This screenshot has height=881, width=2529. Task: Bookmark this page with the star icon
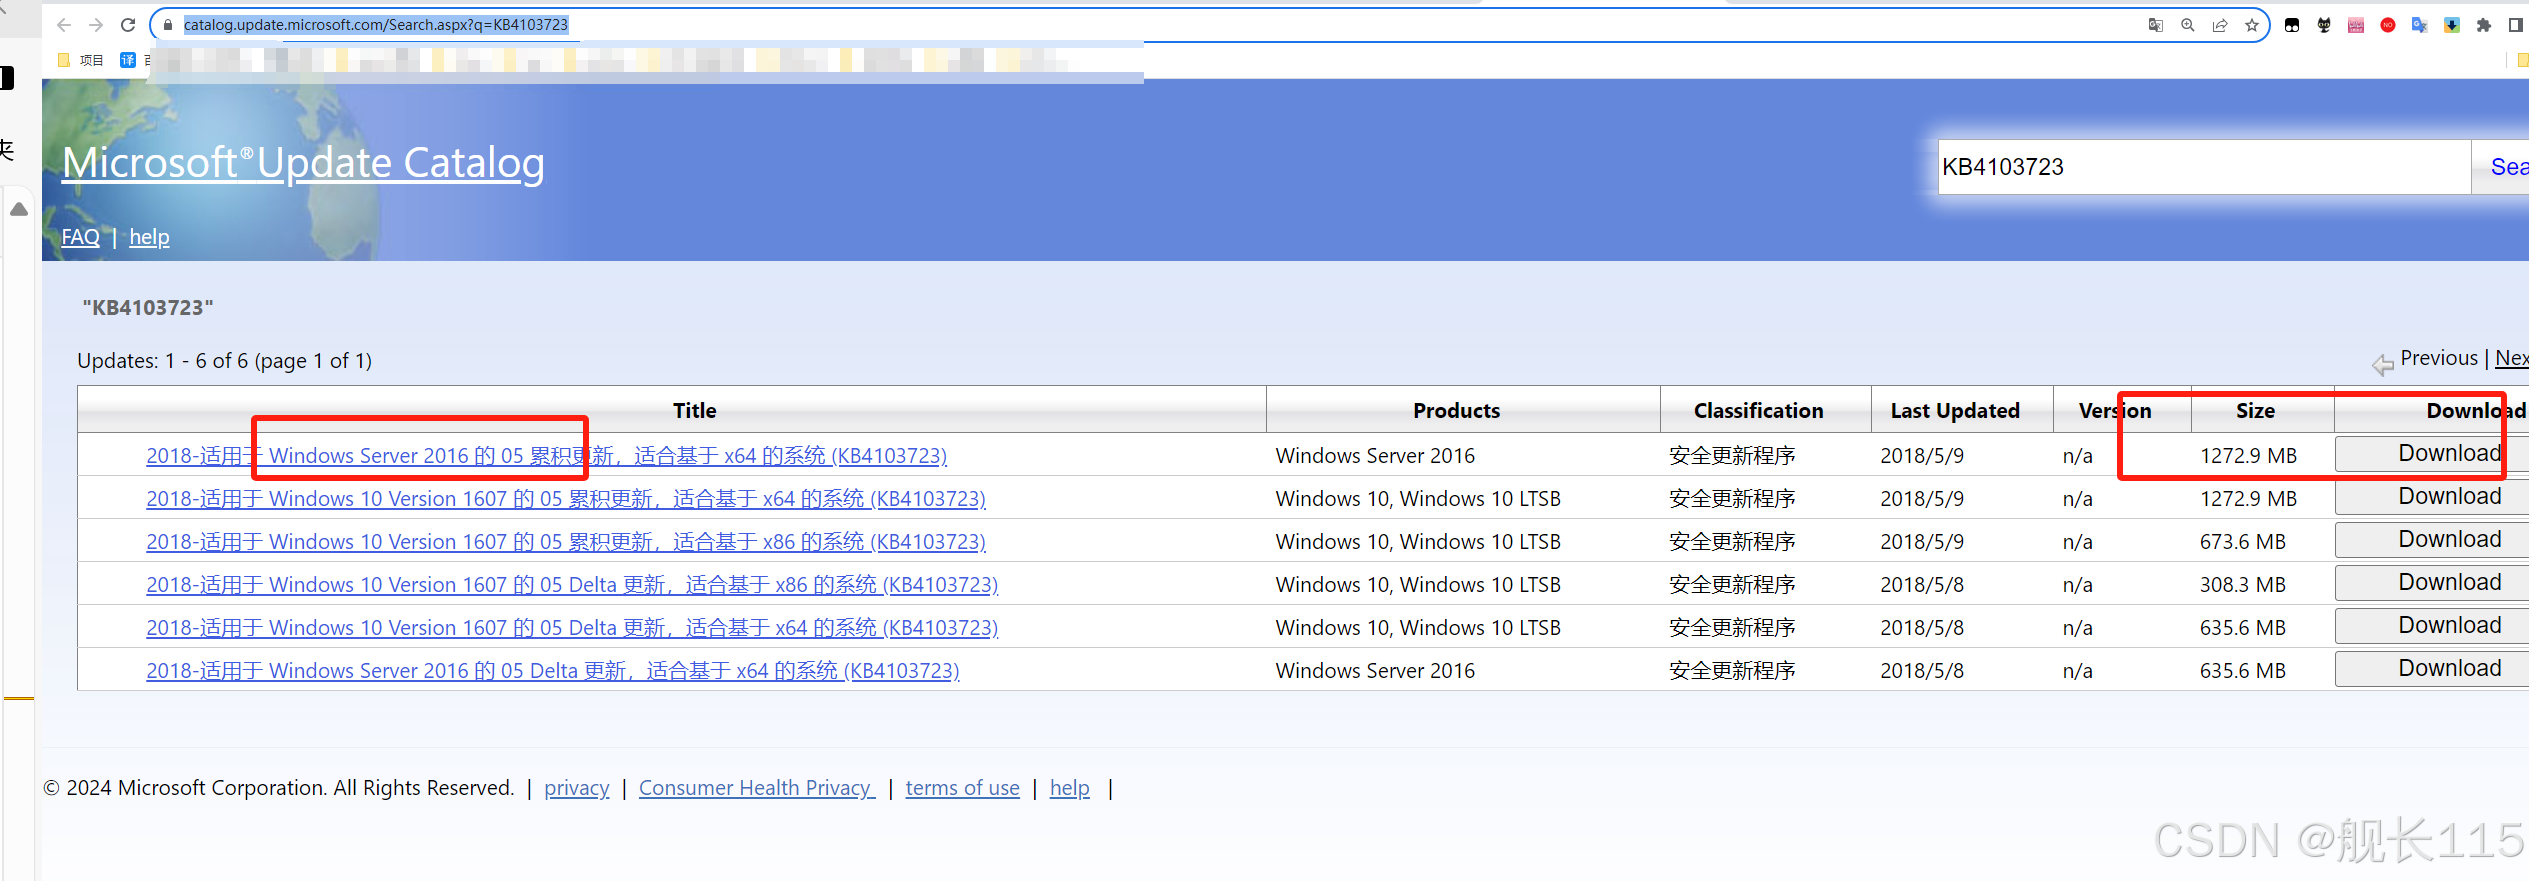click(2252, 25)
